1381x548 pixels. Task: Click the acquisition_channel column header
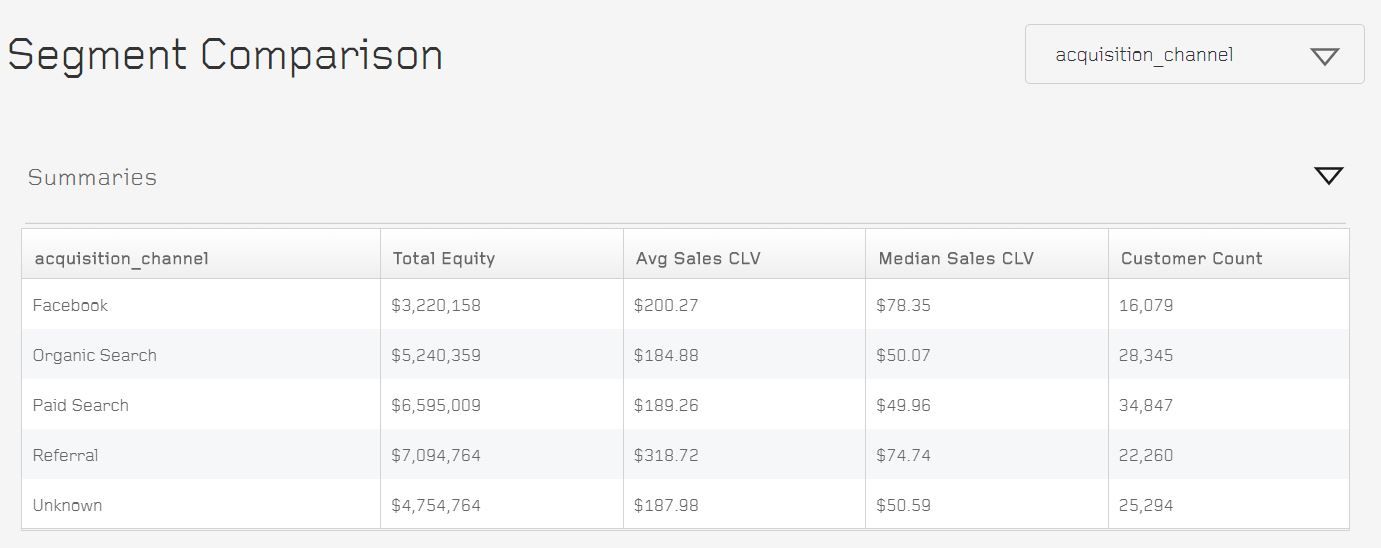121,258
